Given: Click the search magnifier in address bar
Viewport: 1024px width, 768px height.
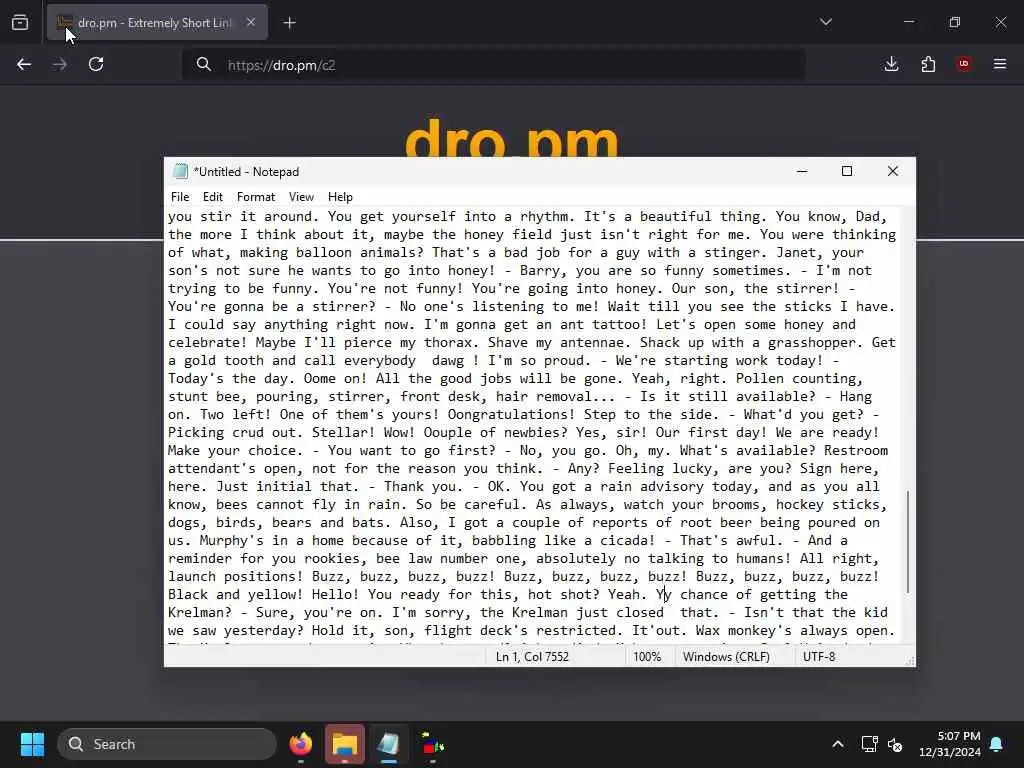Looking at the screenshot, I should 204,64.
